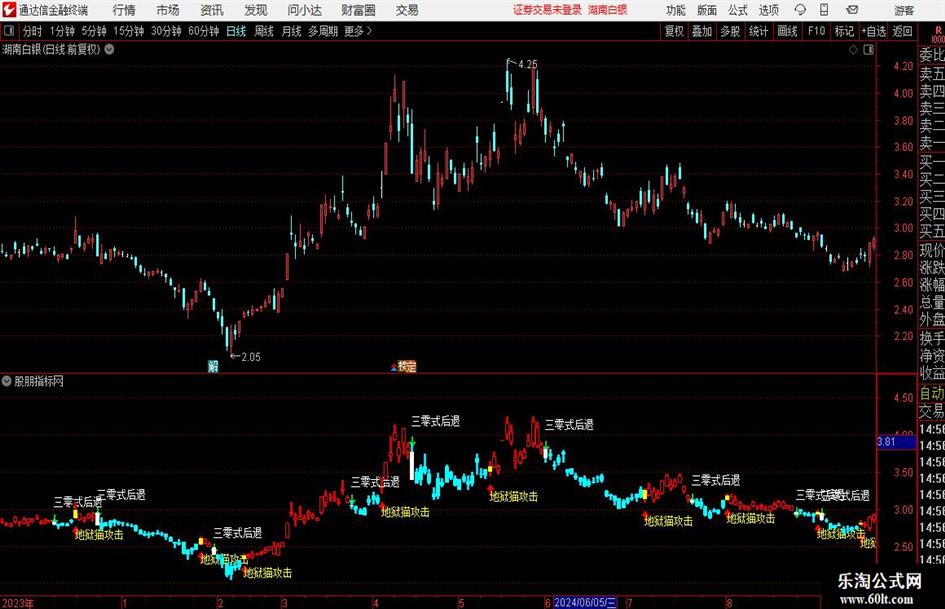
Task: Switch to the 15分钟 period tab
Action: coord(128,31)
